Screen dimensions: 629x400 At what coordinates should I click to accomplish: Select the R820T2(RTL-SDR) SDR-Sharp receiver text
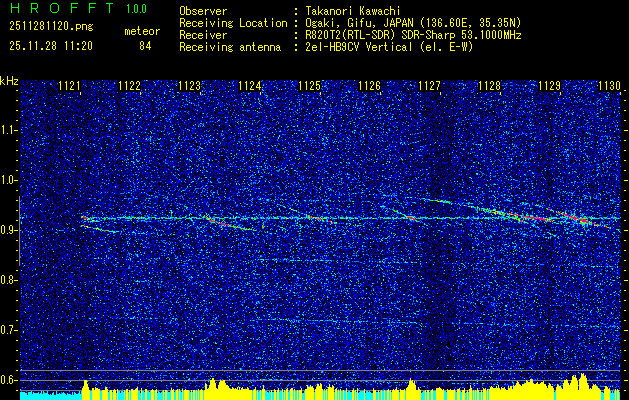[413, 35]
